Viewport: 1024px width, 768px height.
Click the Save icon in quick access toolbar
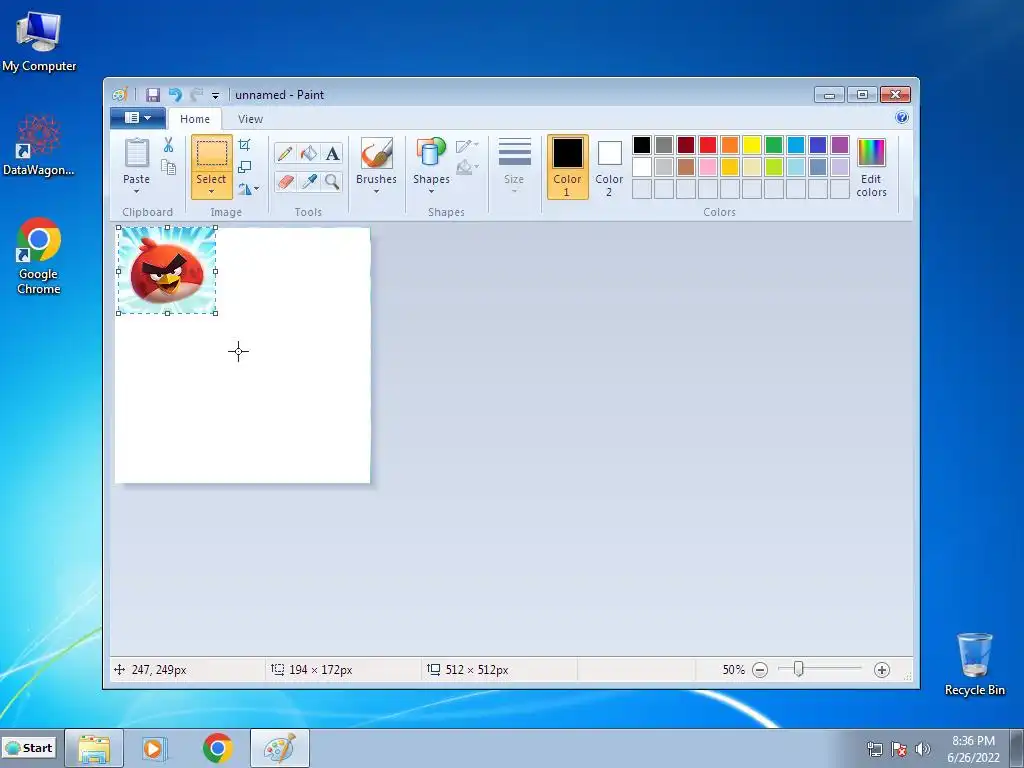[x=153, y=95]
